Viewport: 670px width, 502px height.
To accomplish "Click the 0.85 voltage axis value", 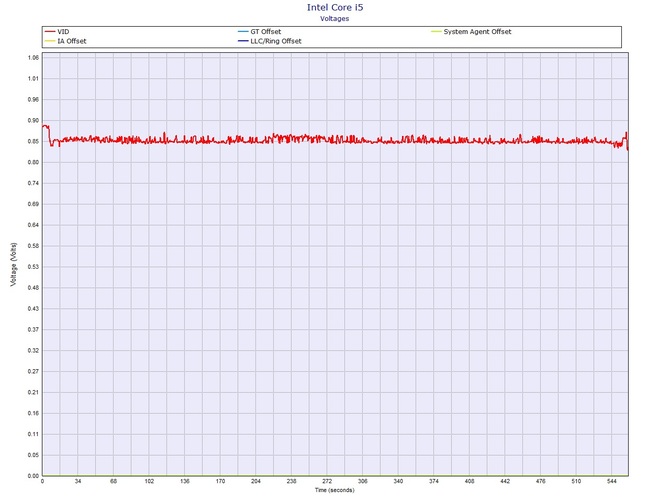I will coord(33,141).
